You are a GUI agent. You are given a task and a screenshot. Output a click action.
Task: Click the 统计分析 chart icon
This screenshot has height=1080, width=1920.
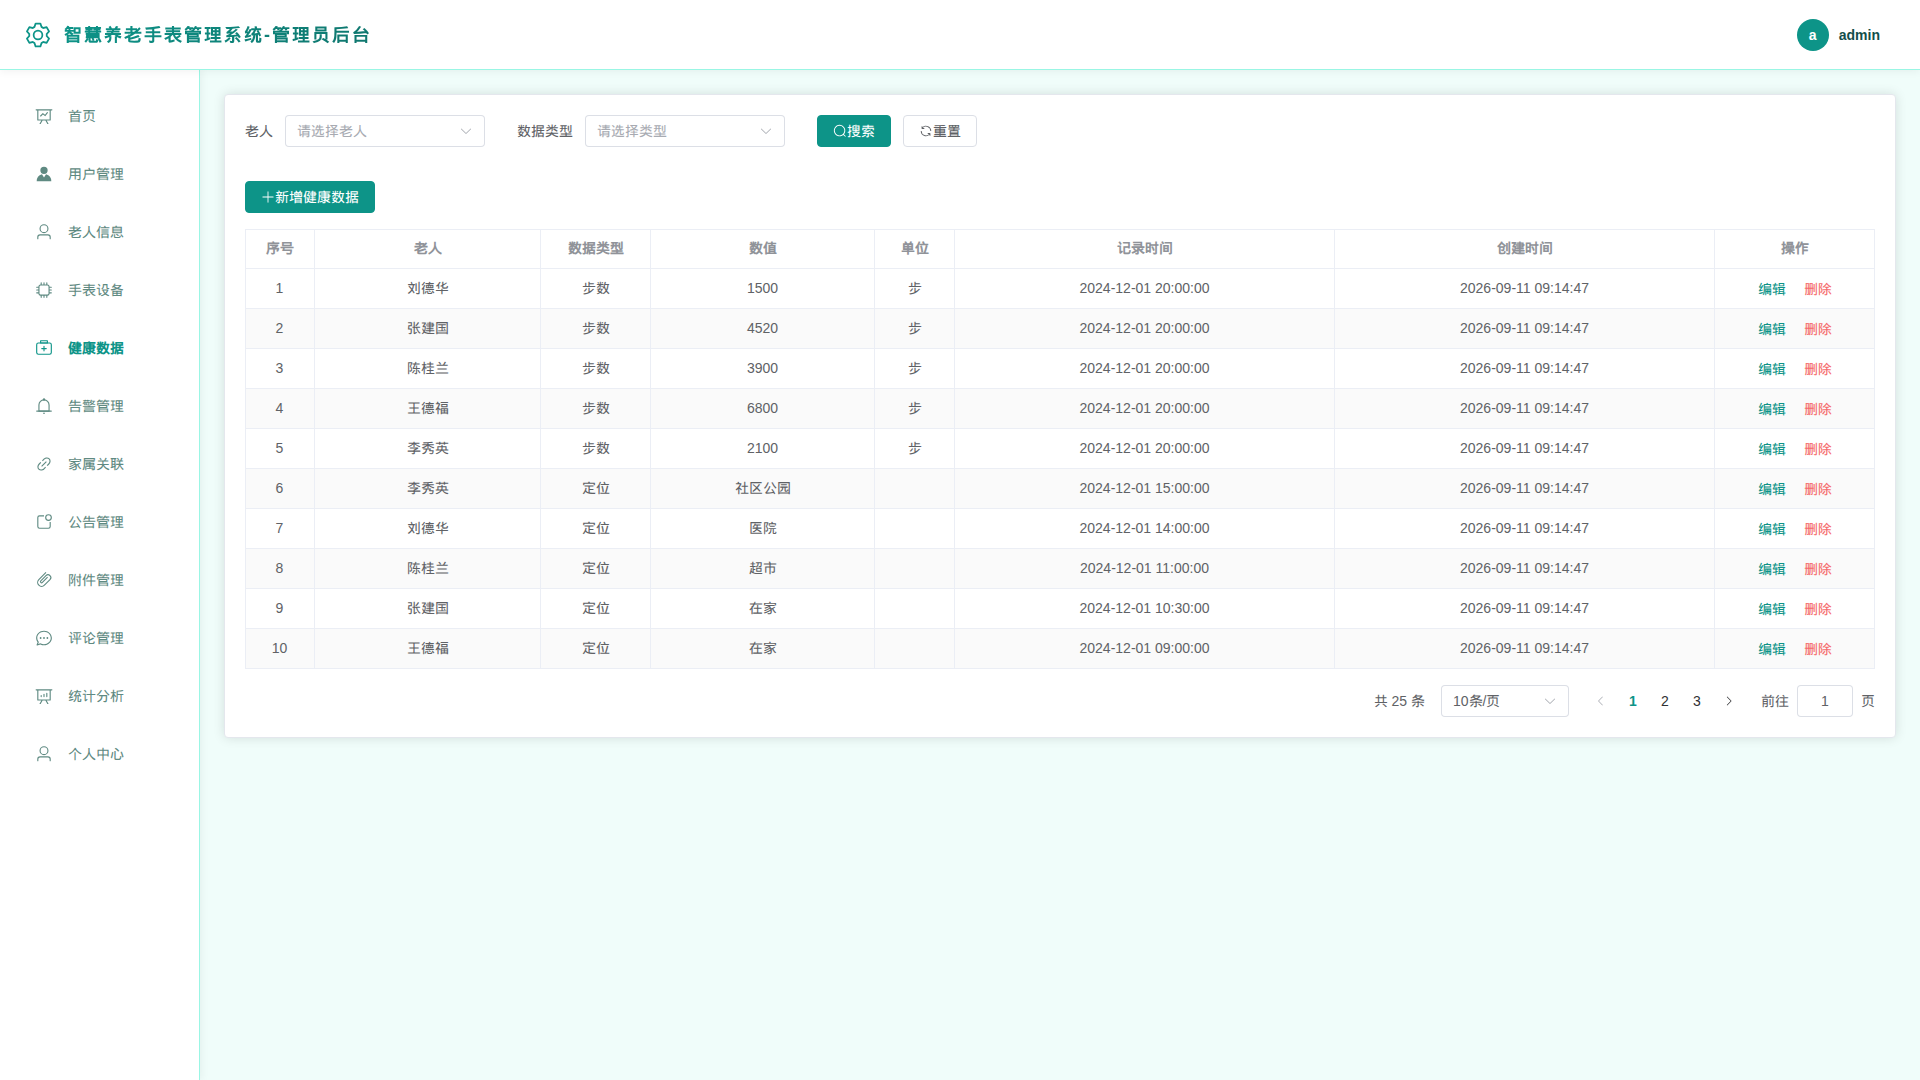44,696
